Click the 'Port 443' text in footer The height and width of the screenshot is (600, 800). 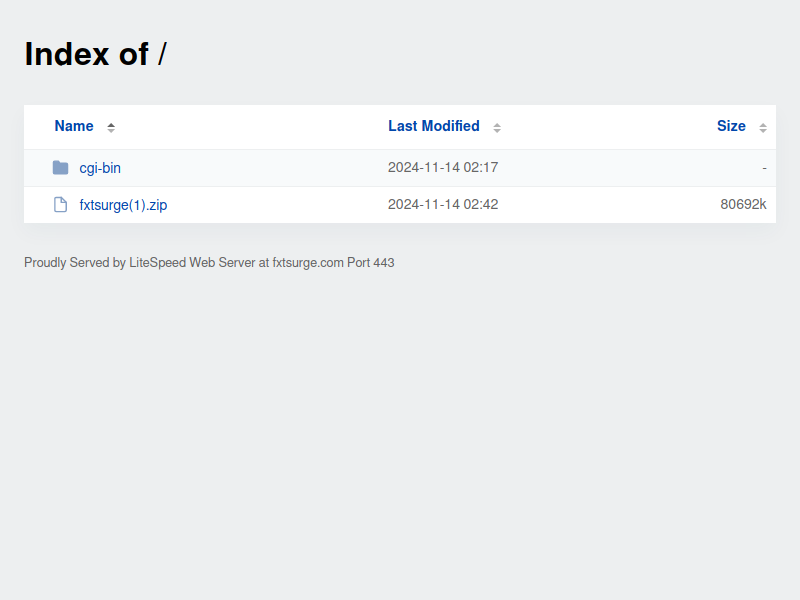point(371,263)
